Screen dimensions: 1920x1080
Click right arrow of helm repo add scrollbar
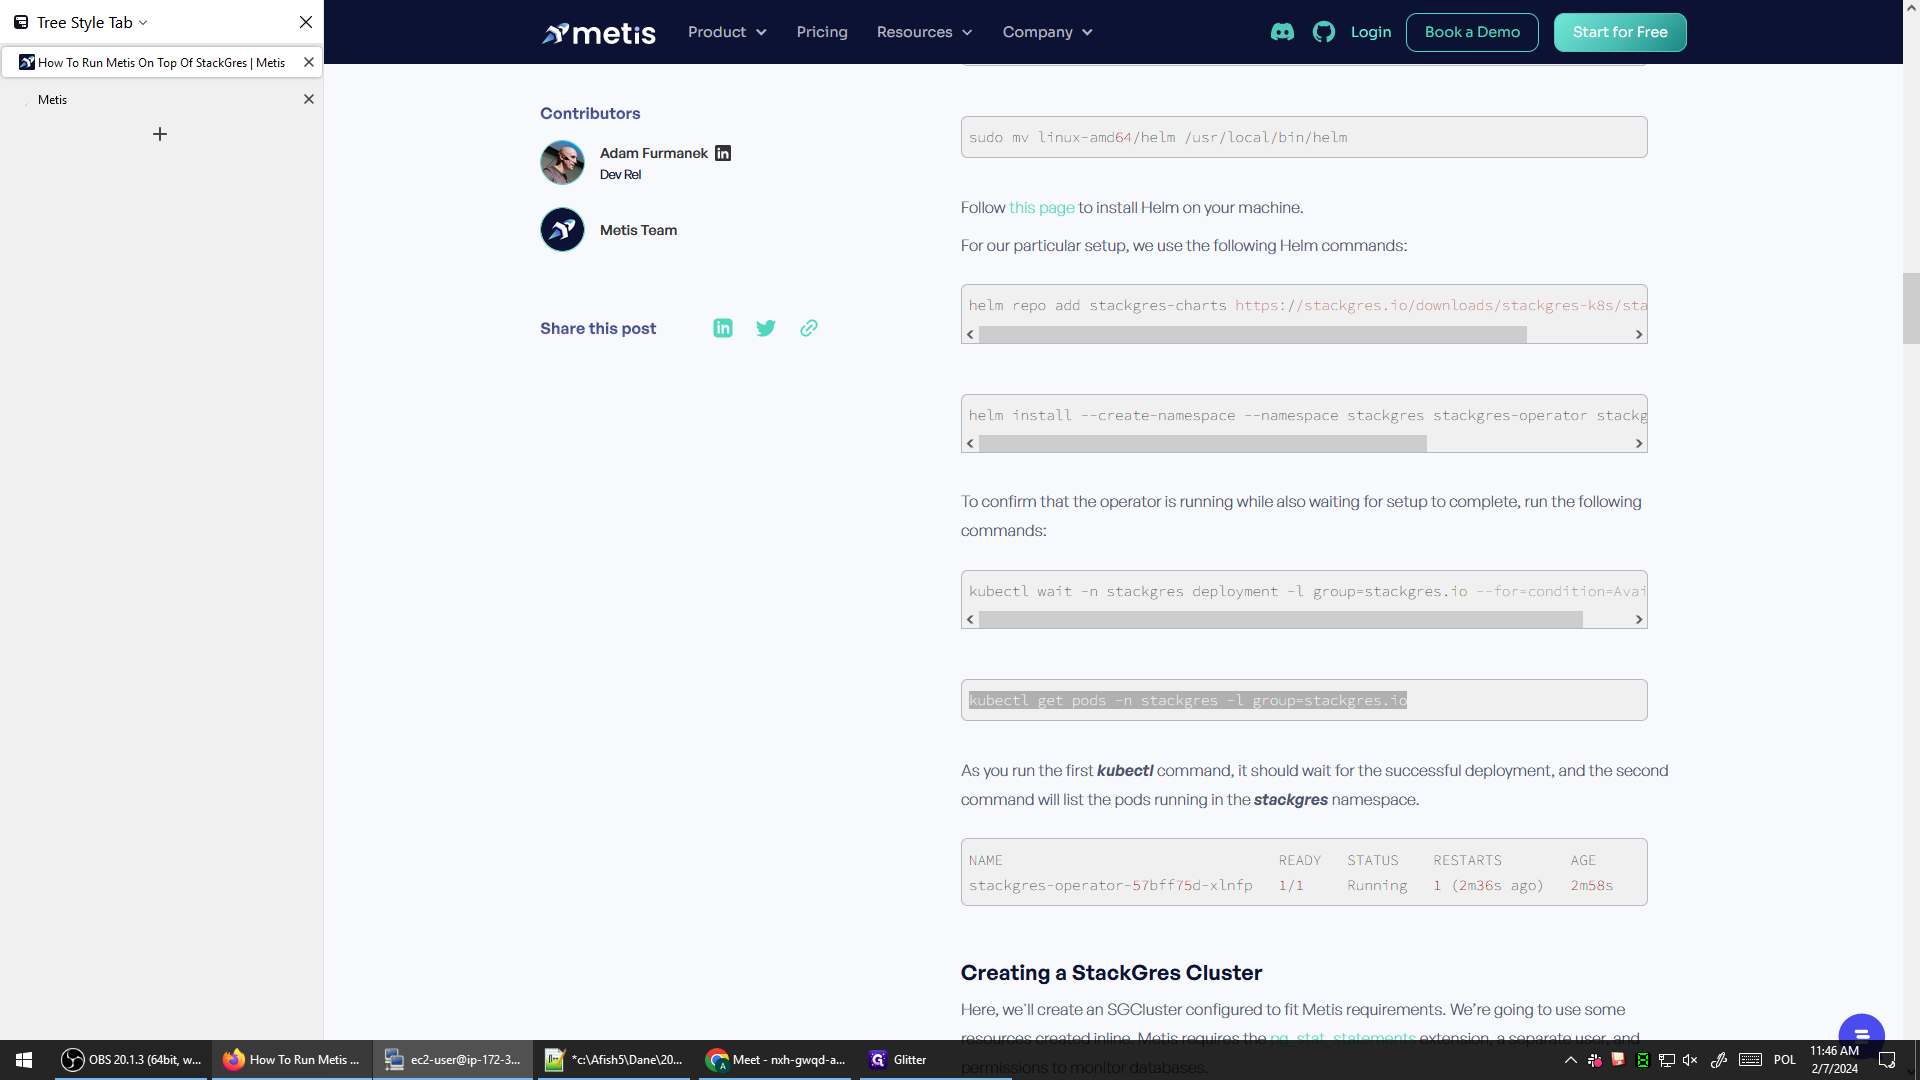pyautogui.click(x=1639, y=335)
